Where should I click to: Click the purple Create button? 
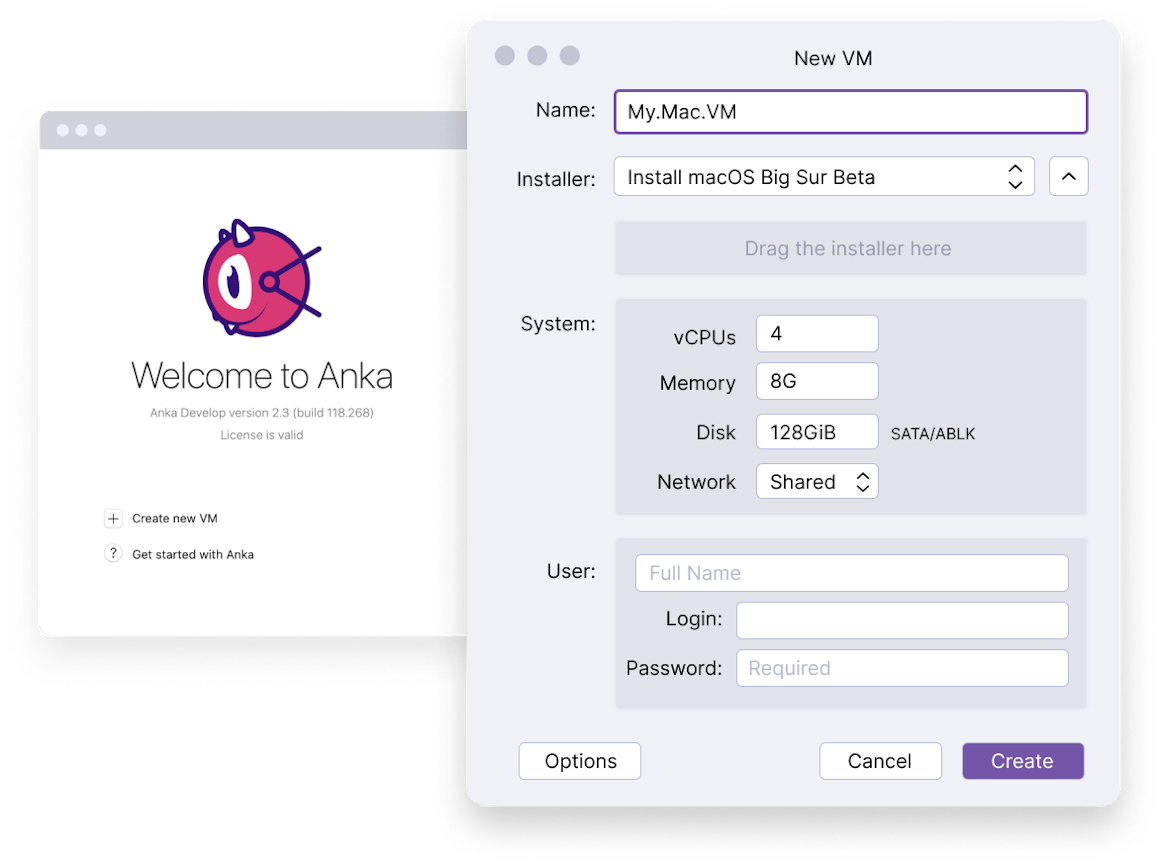pyautogui.click(x=1023, y=761)
